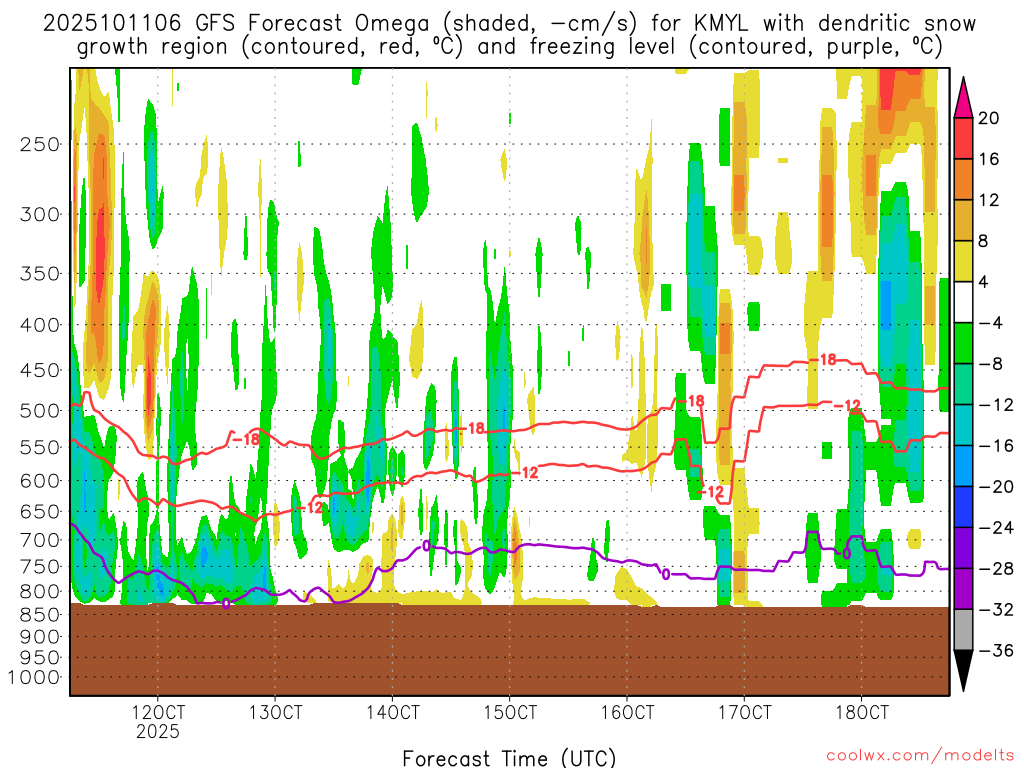Click the 900 pressure level label
The width and height of the screenshot is (1024, 768).
40,637
